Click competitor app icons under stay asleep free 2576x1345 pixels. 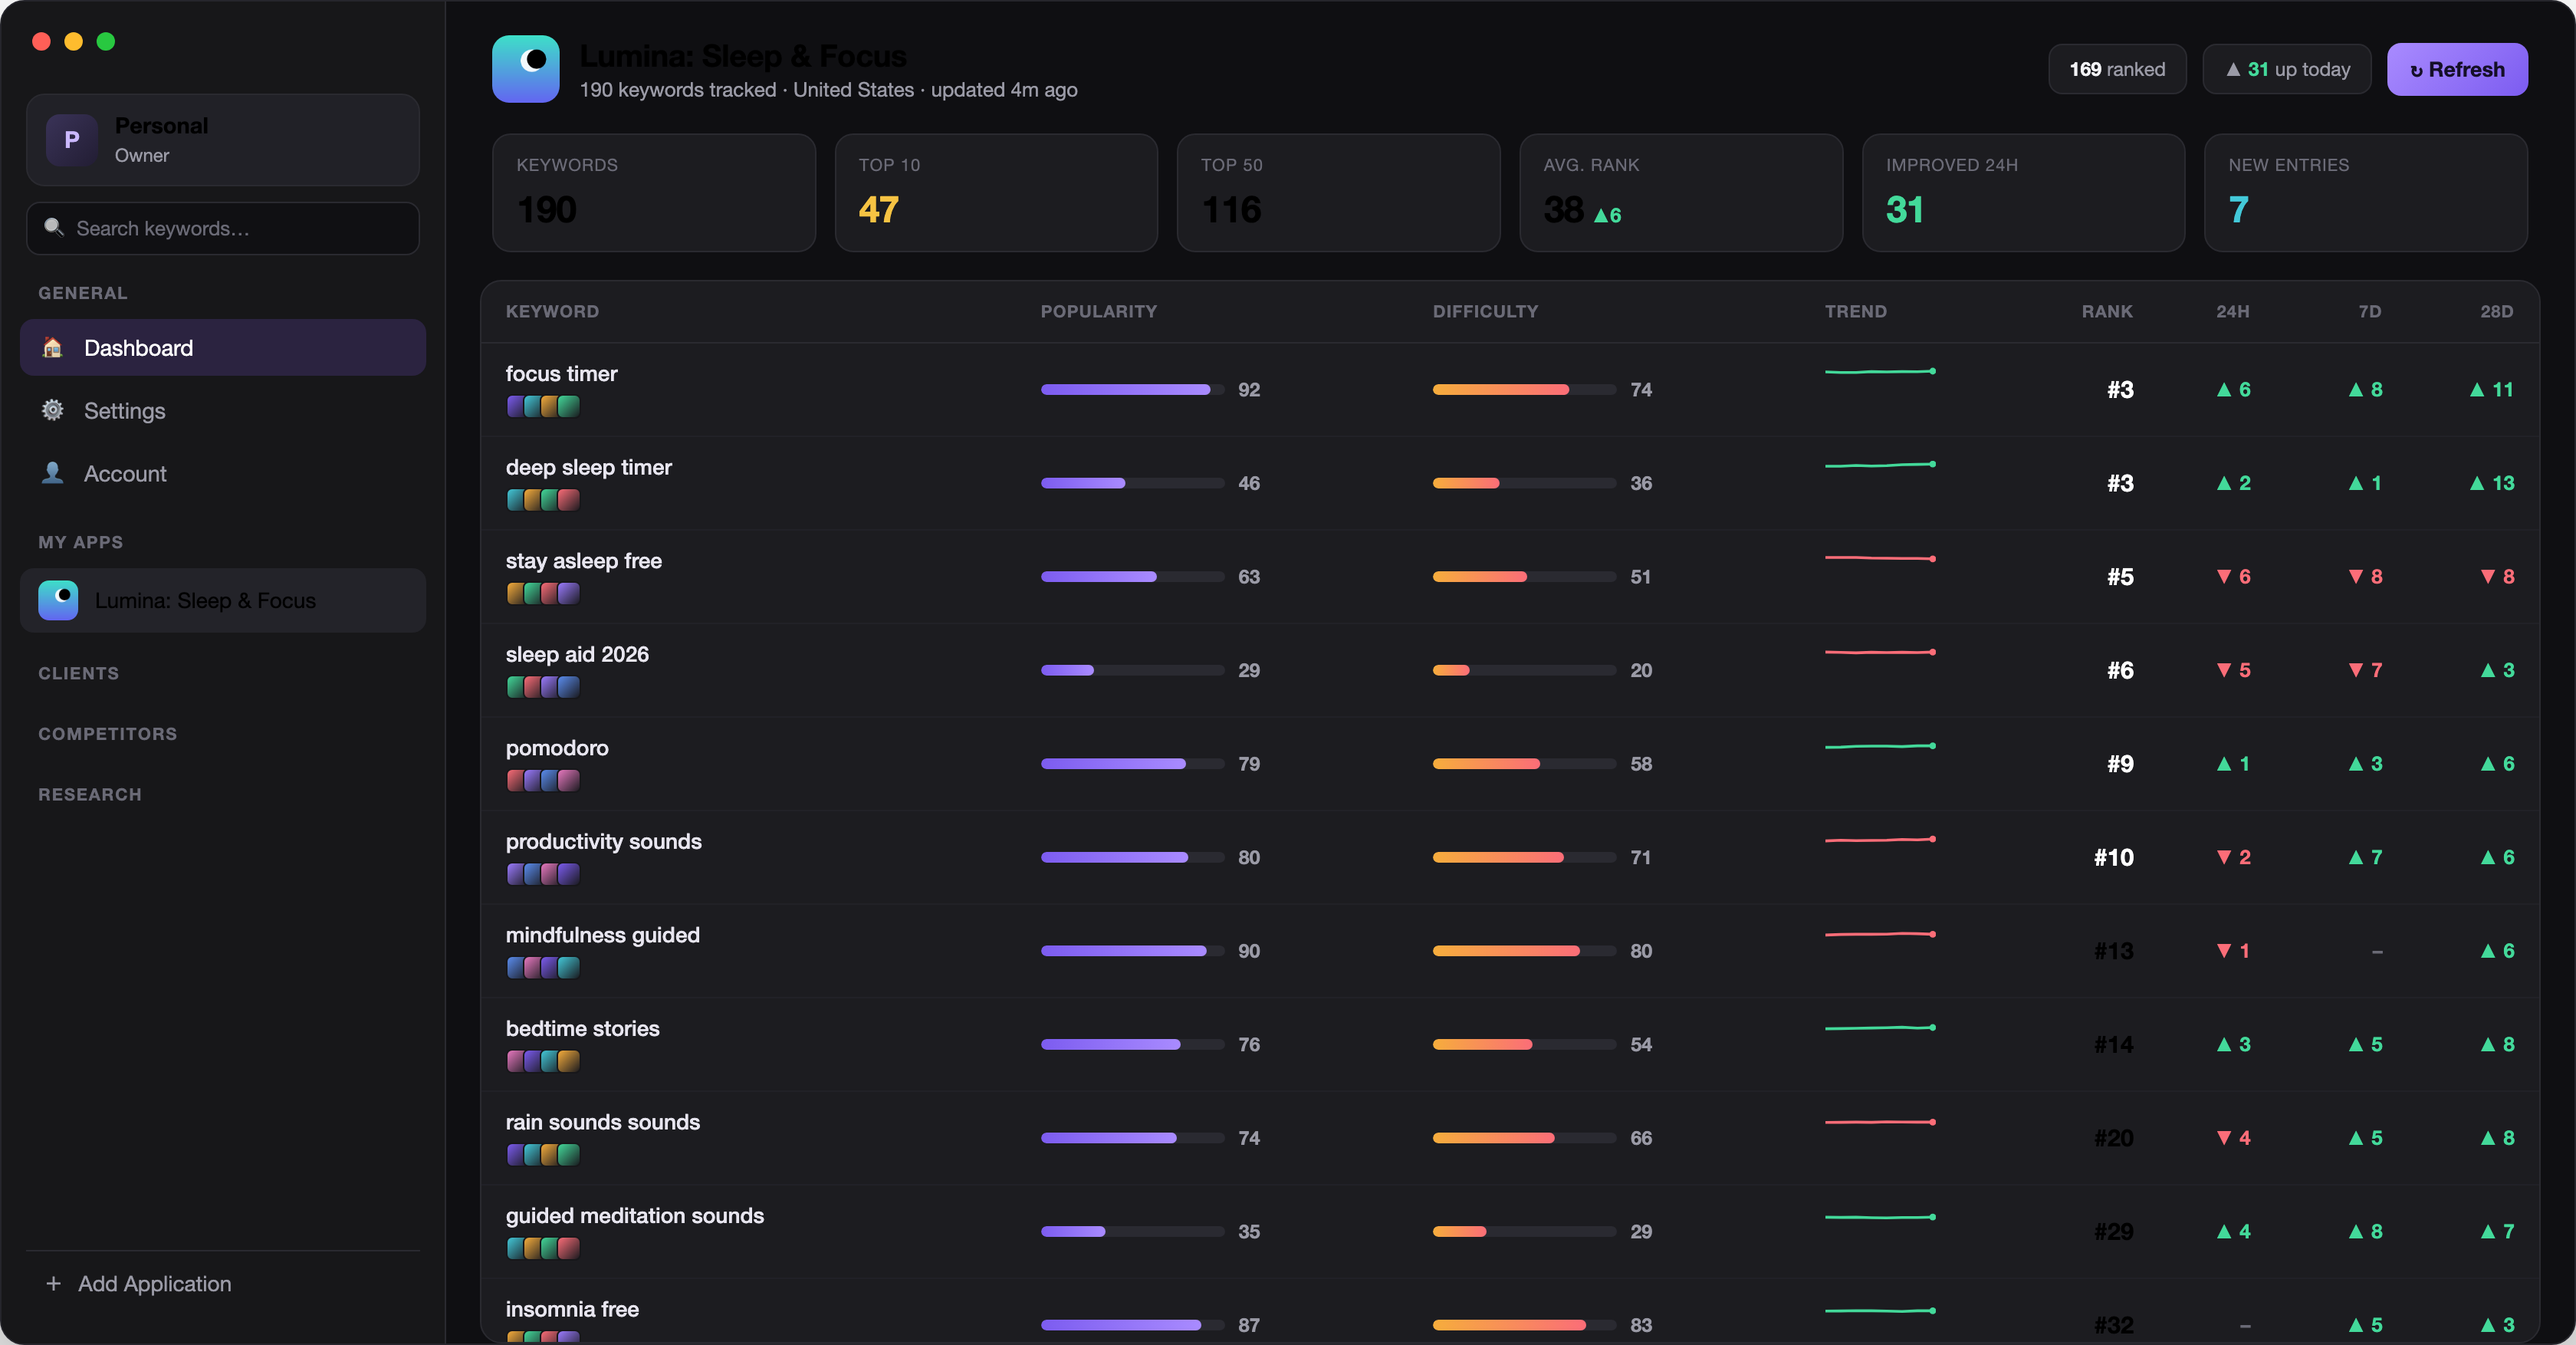(x=543, y=593)
